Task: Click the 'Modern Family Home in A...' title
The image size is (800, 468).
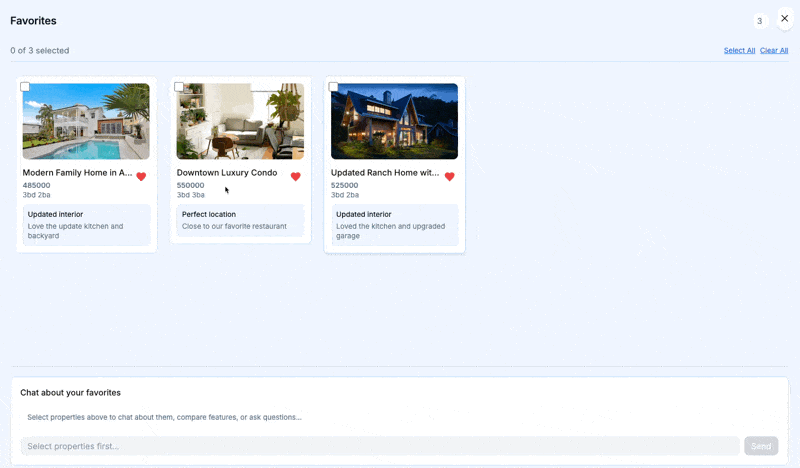Action: pyautogui.click(x=77, y=173)
